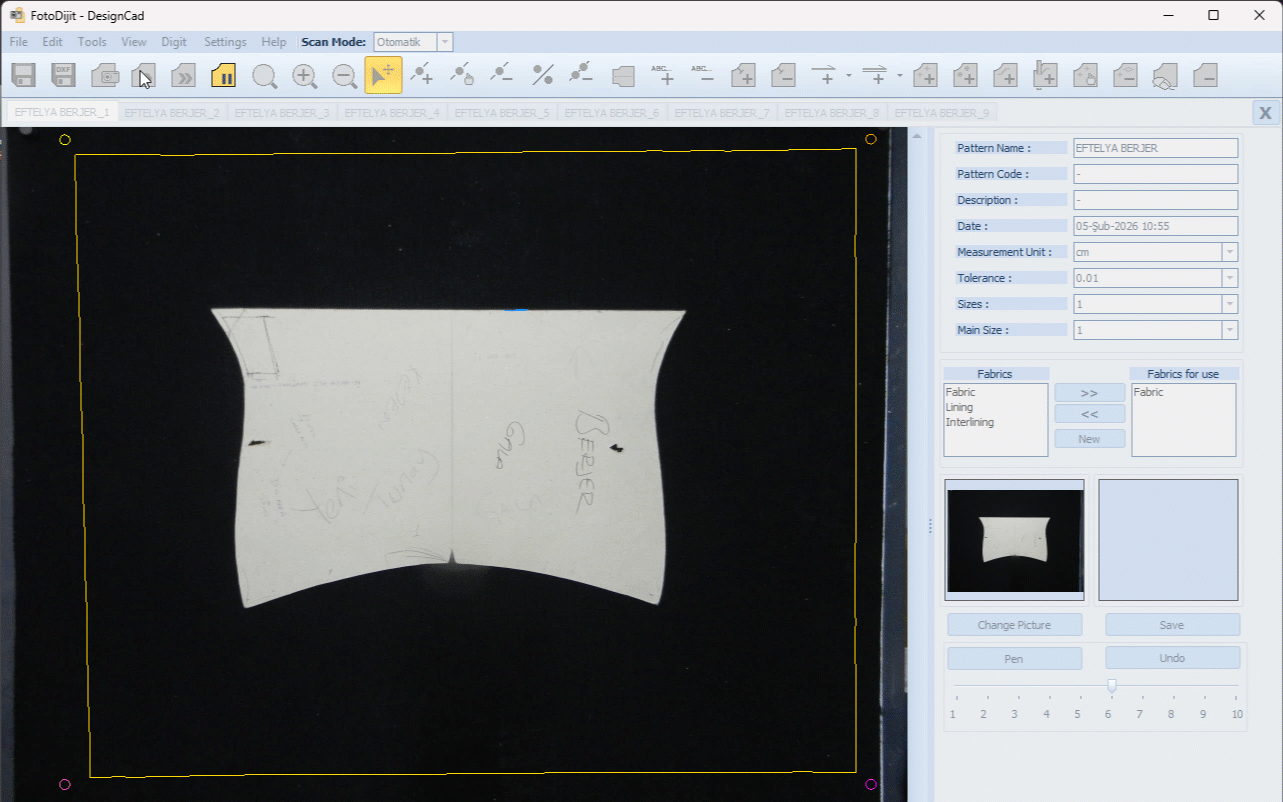The height and width of the screenshot is (802, 1283).
Task: Click the Save floppy disk icon
Action: (24, 76)
